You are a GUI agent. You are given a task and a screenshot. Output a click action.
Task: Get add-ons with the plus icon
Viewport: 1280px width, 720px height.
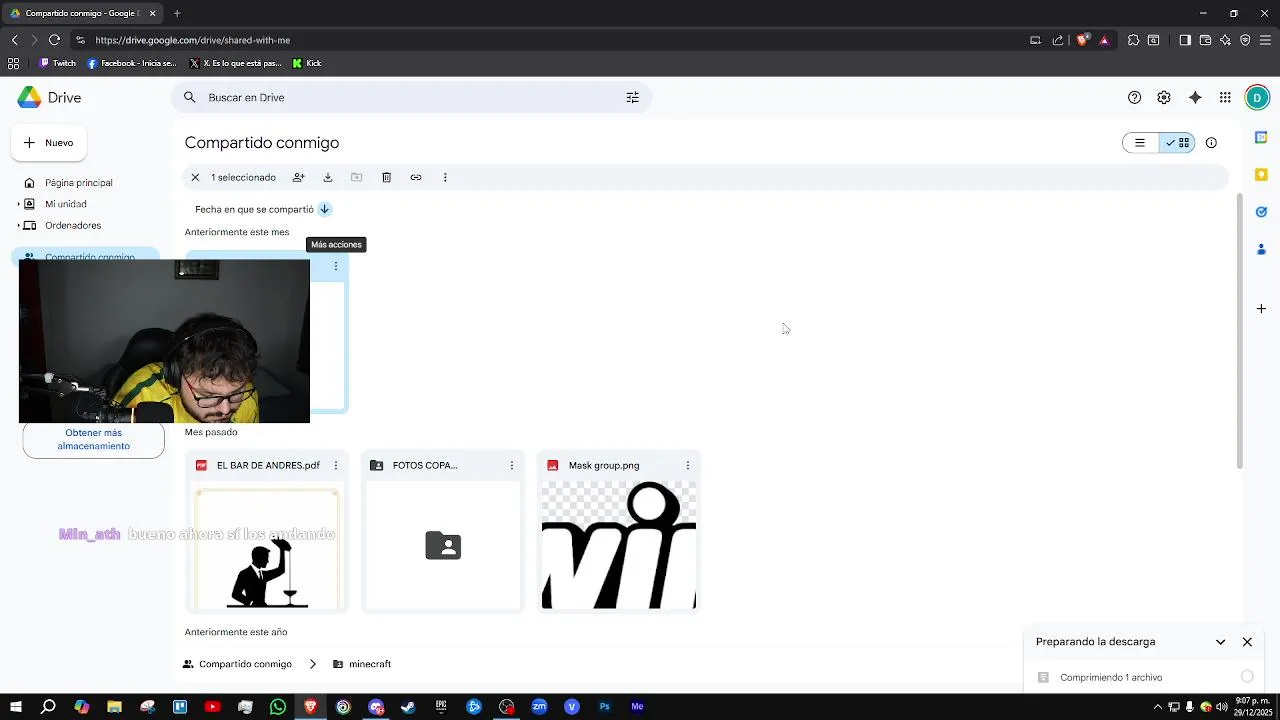1261,308
